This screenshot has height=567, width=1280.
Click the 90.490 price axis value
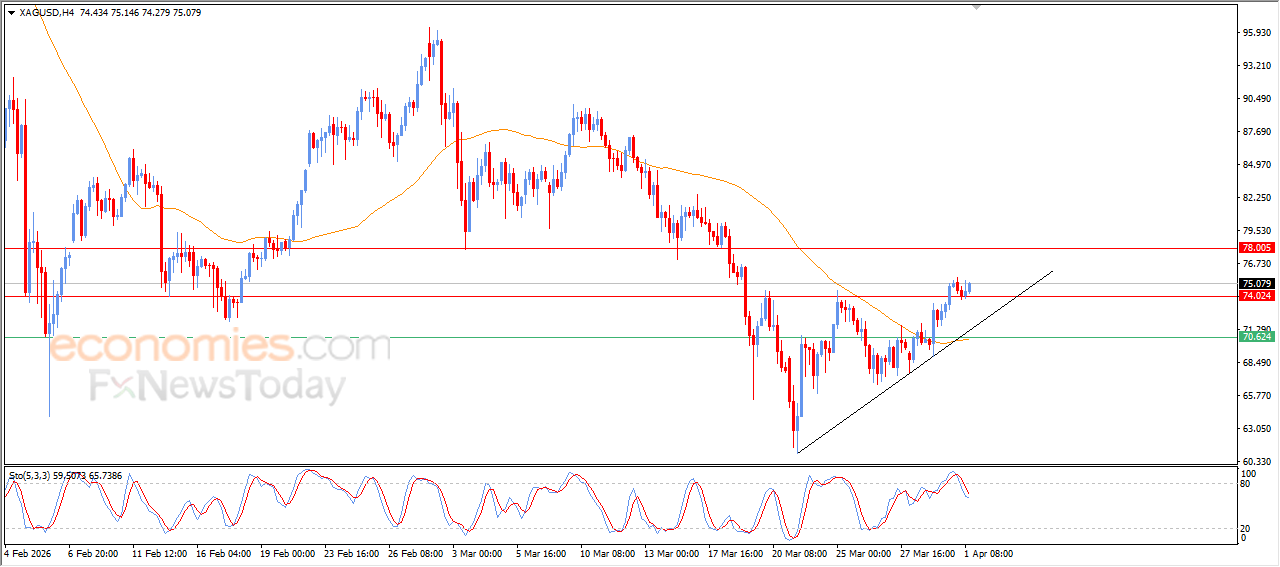(x=1256, y=99)
